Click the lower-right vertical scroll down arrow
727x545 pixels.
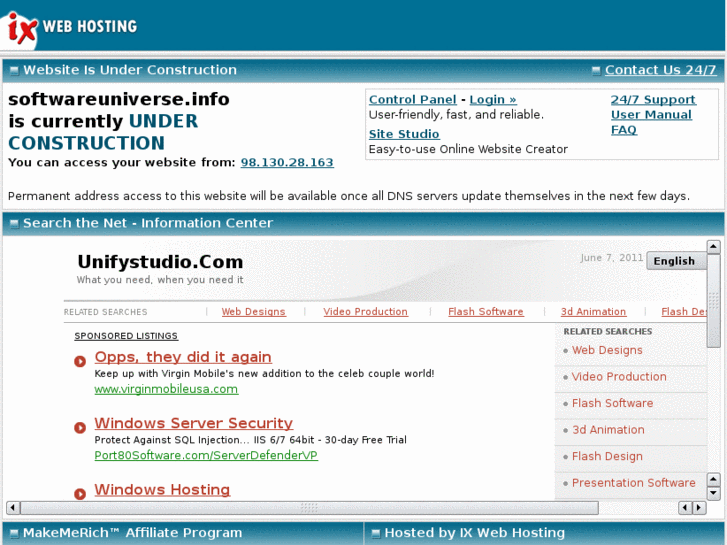click(x=713, y=493)
